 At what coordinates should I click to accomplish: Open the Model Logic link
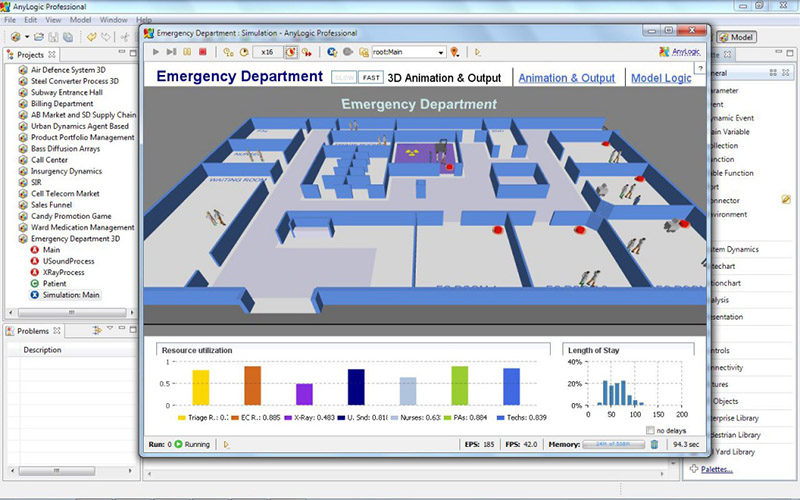661,78
